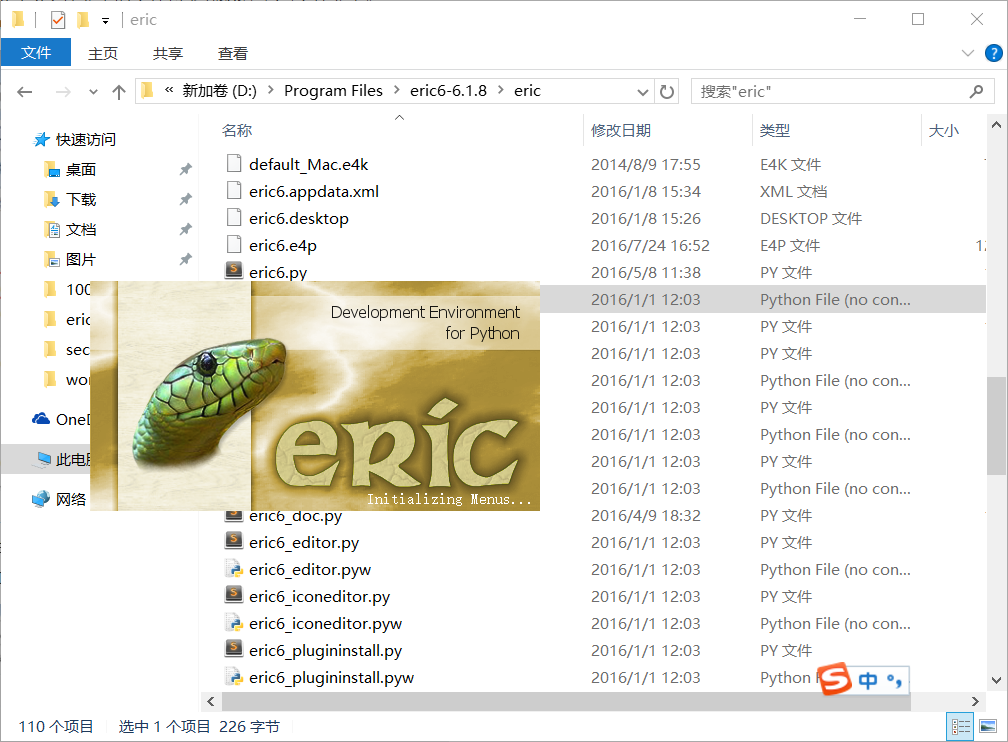Open the quick access toolbar customize dropdown
1008x742 pixels.
(105, 21)
